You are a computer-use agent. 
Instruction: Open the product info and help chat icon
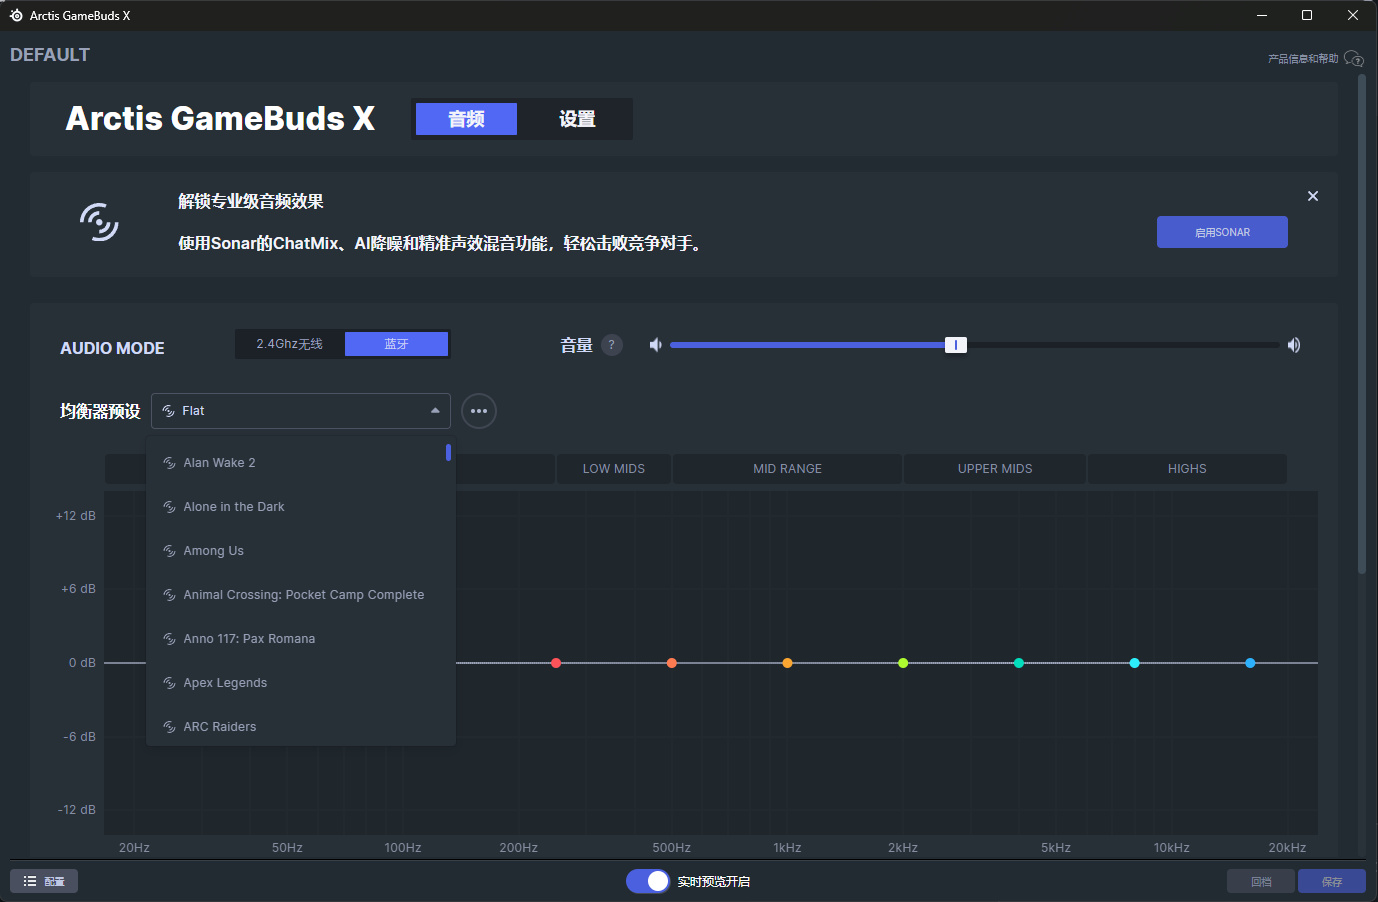click(1354, 58)
